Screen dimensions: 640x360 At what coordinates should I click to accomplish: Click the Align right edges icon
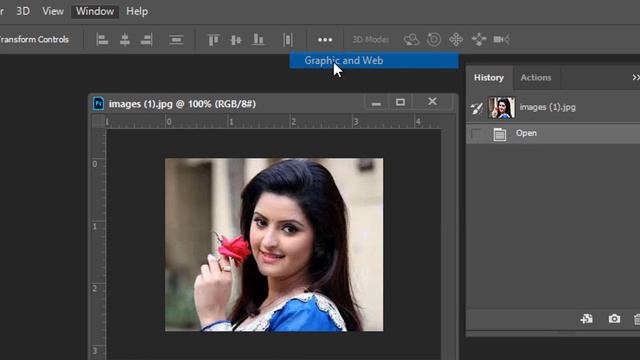point(147,40)
